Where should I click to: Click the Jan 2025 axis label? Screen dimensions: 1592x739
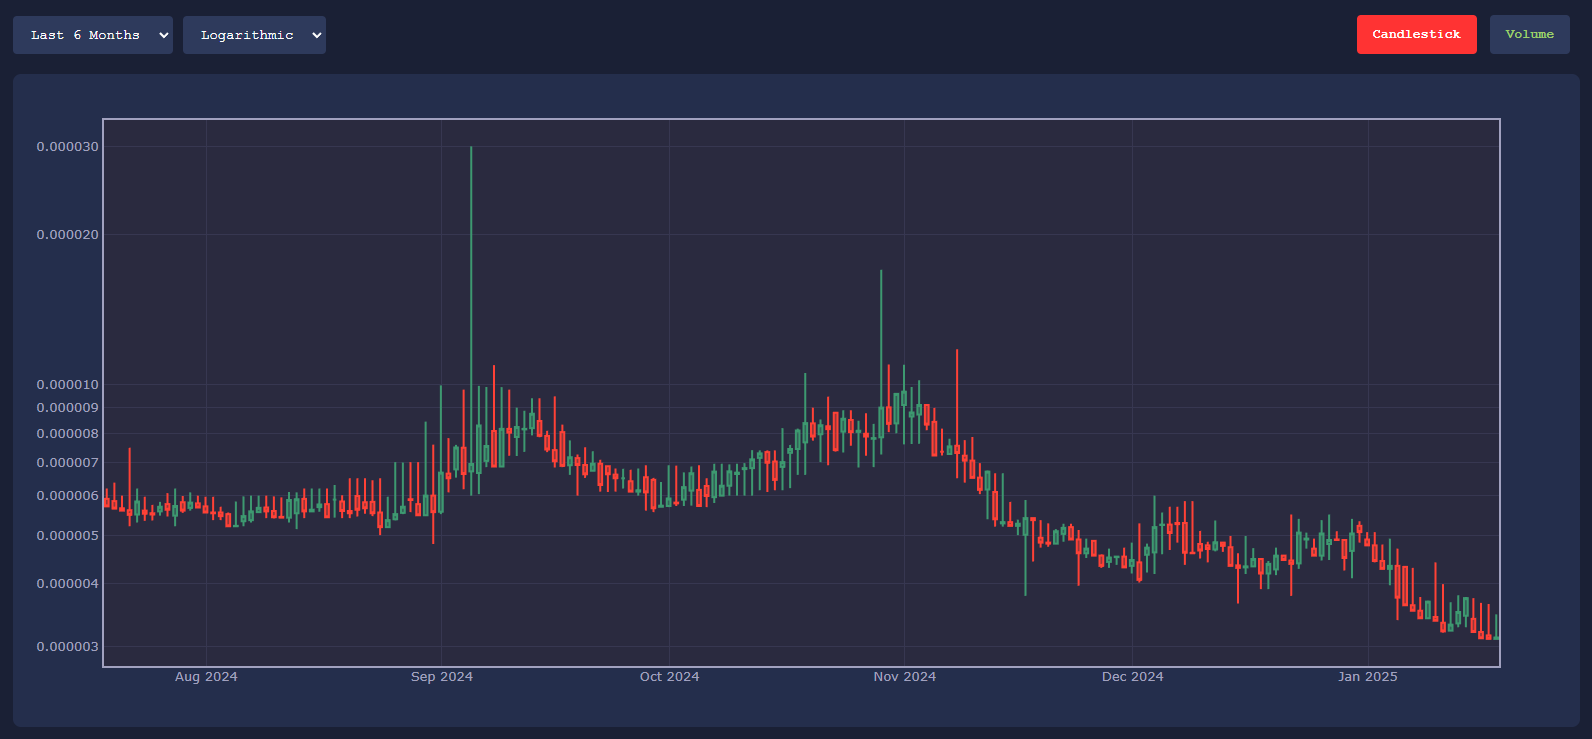click(x=1368, y=677)
